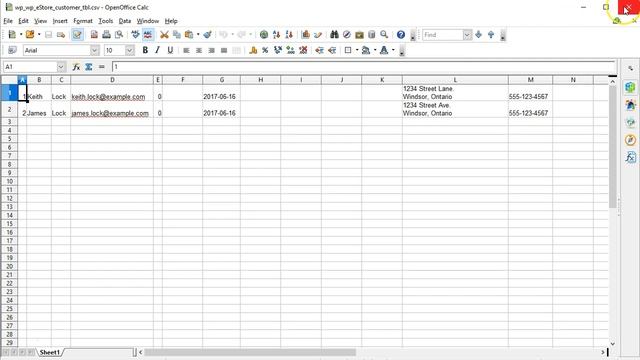Select row 2 header

click(x=9, y=109)
